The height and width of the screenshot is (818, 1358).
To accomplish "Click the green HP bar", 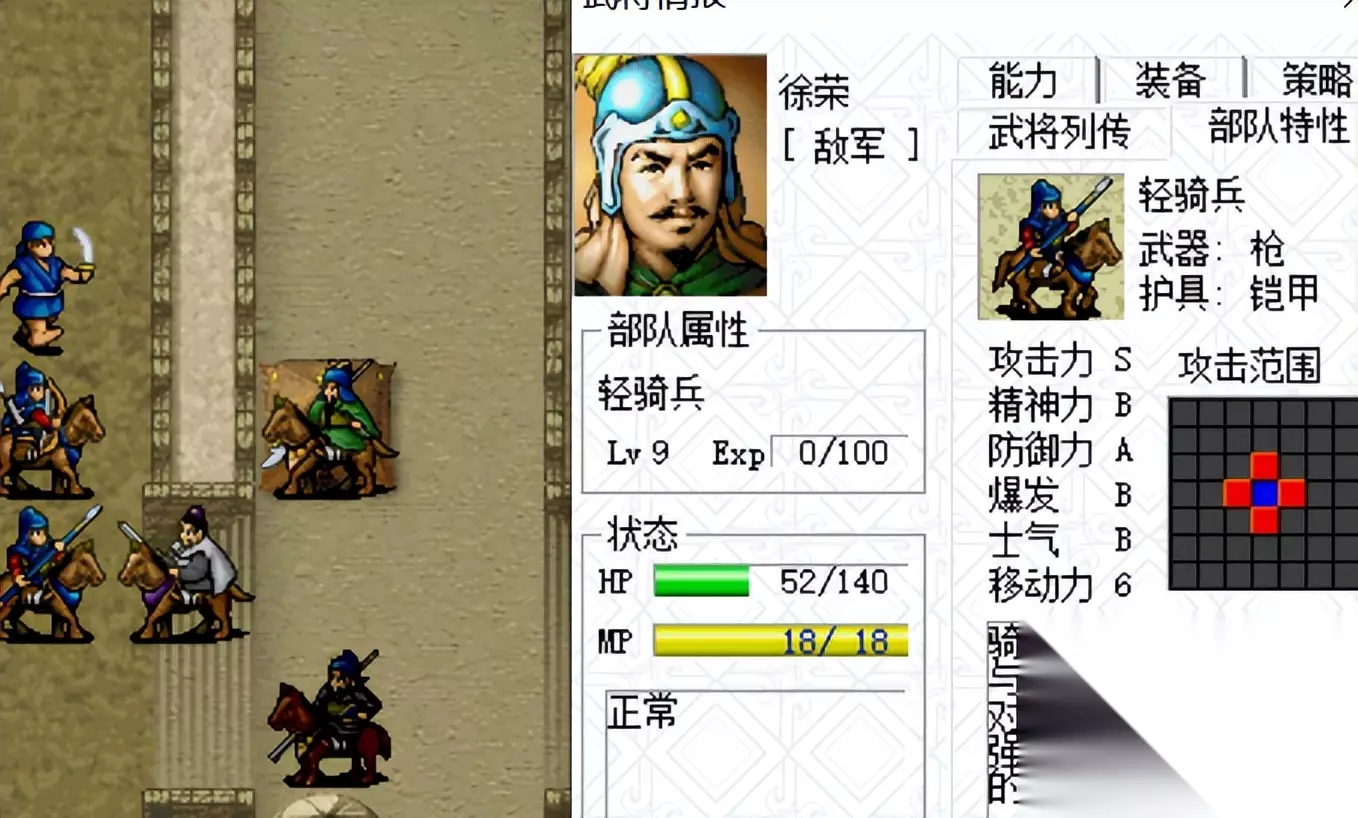I will 701,581.
